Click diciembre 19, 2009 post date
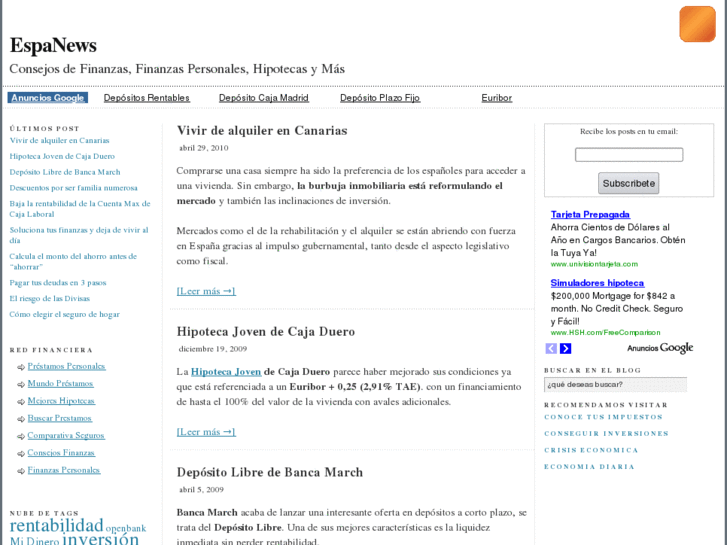 click(x=213, y=349)
